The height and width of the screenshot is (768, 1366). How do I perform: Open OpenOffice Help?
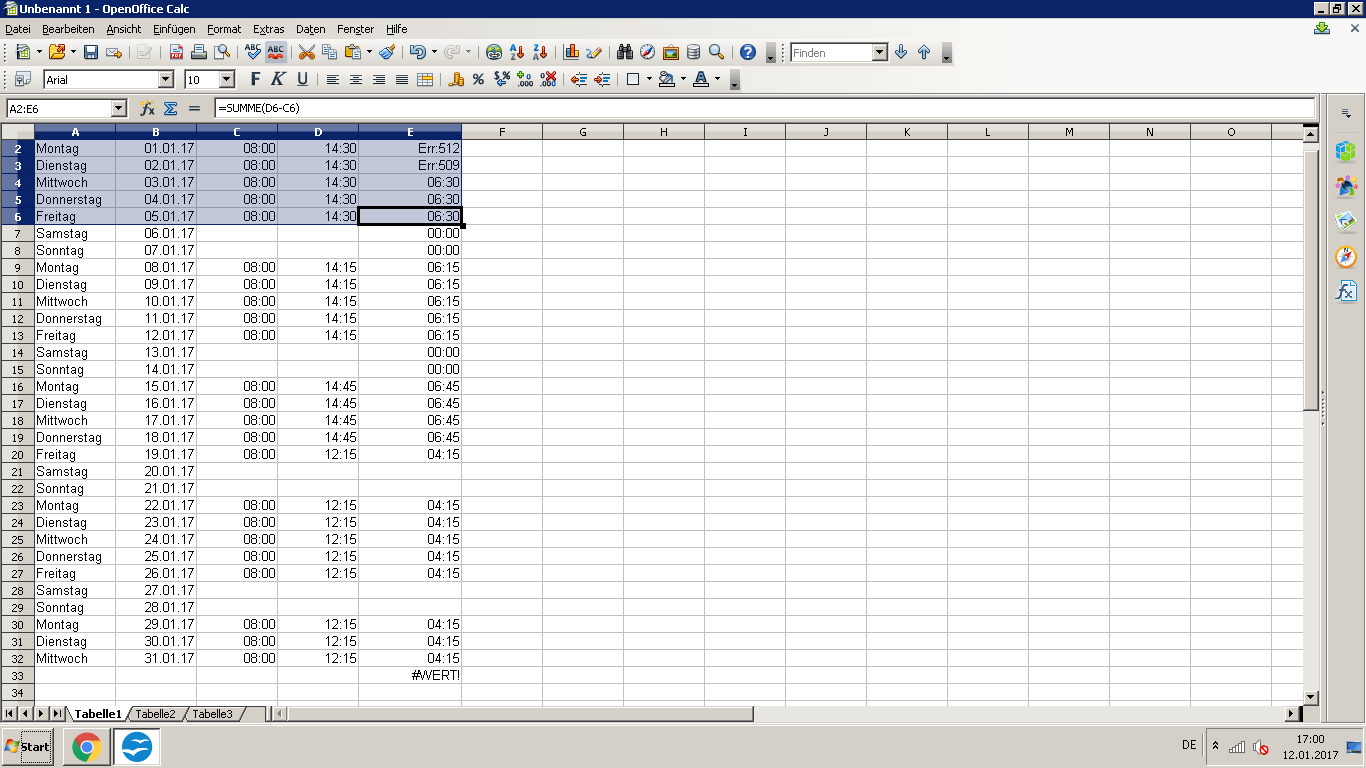pos(747,52)
